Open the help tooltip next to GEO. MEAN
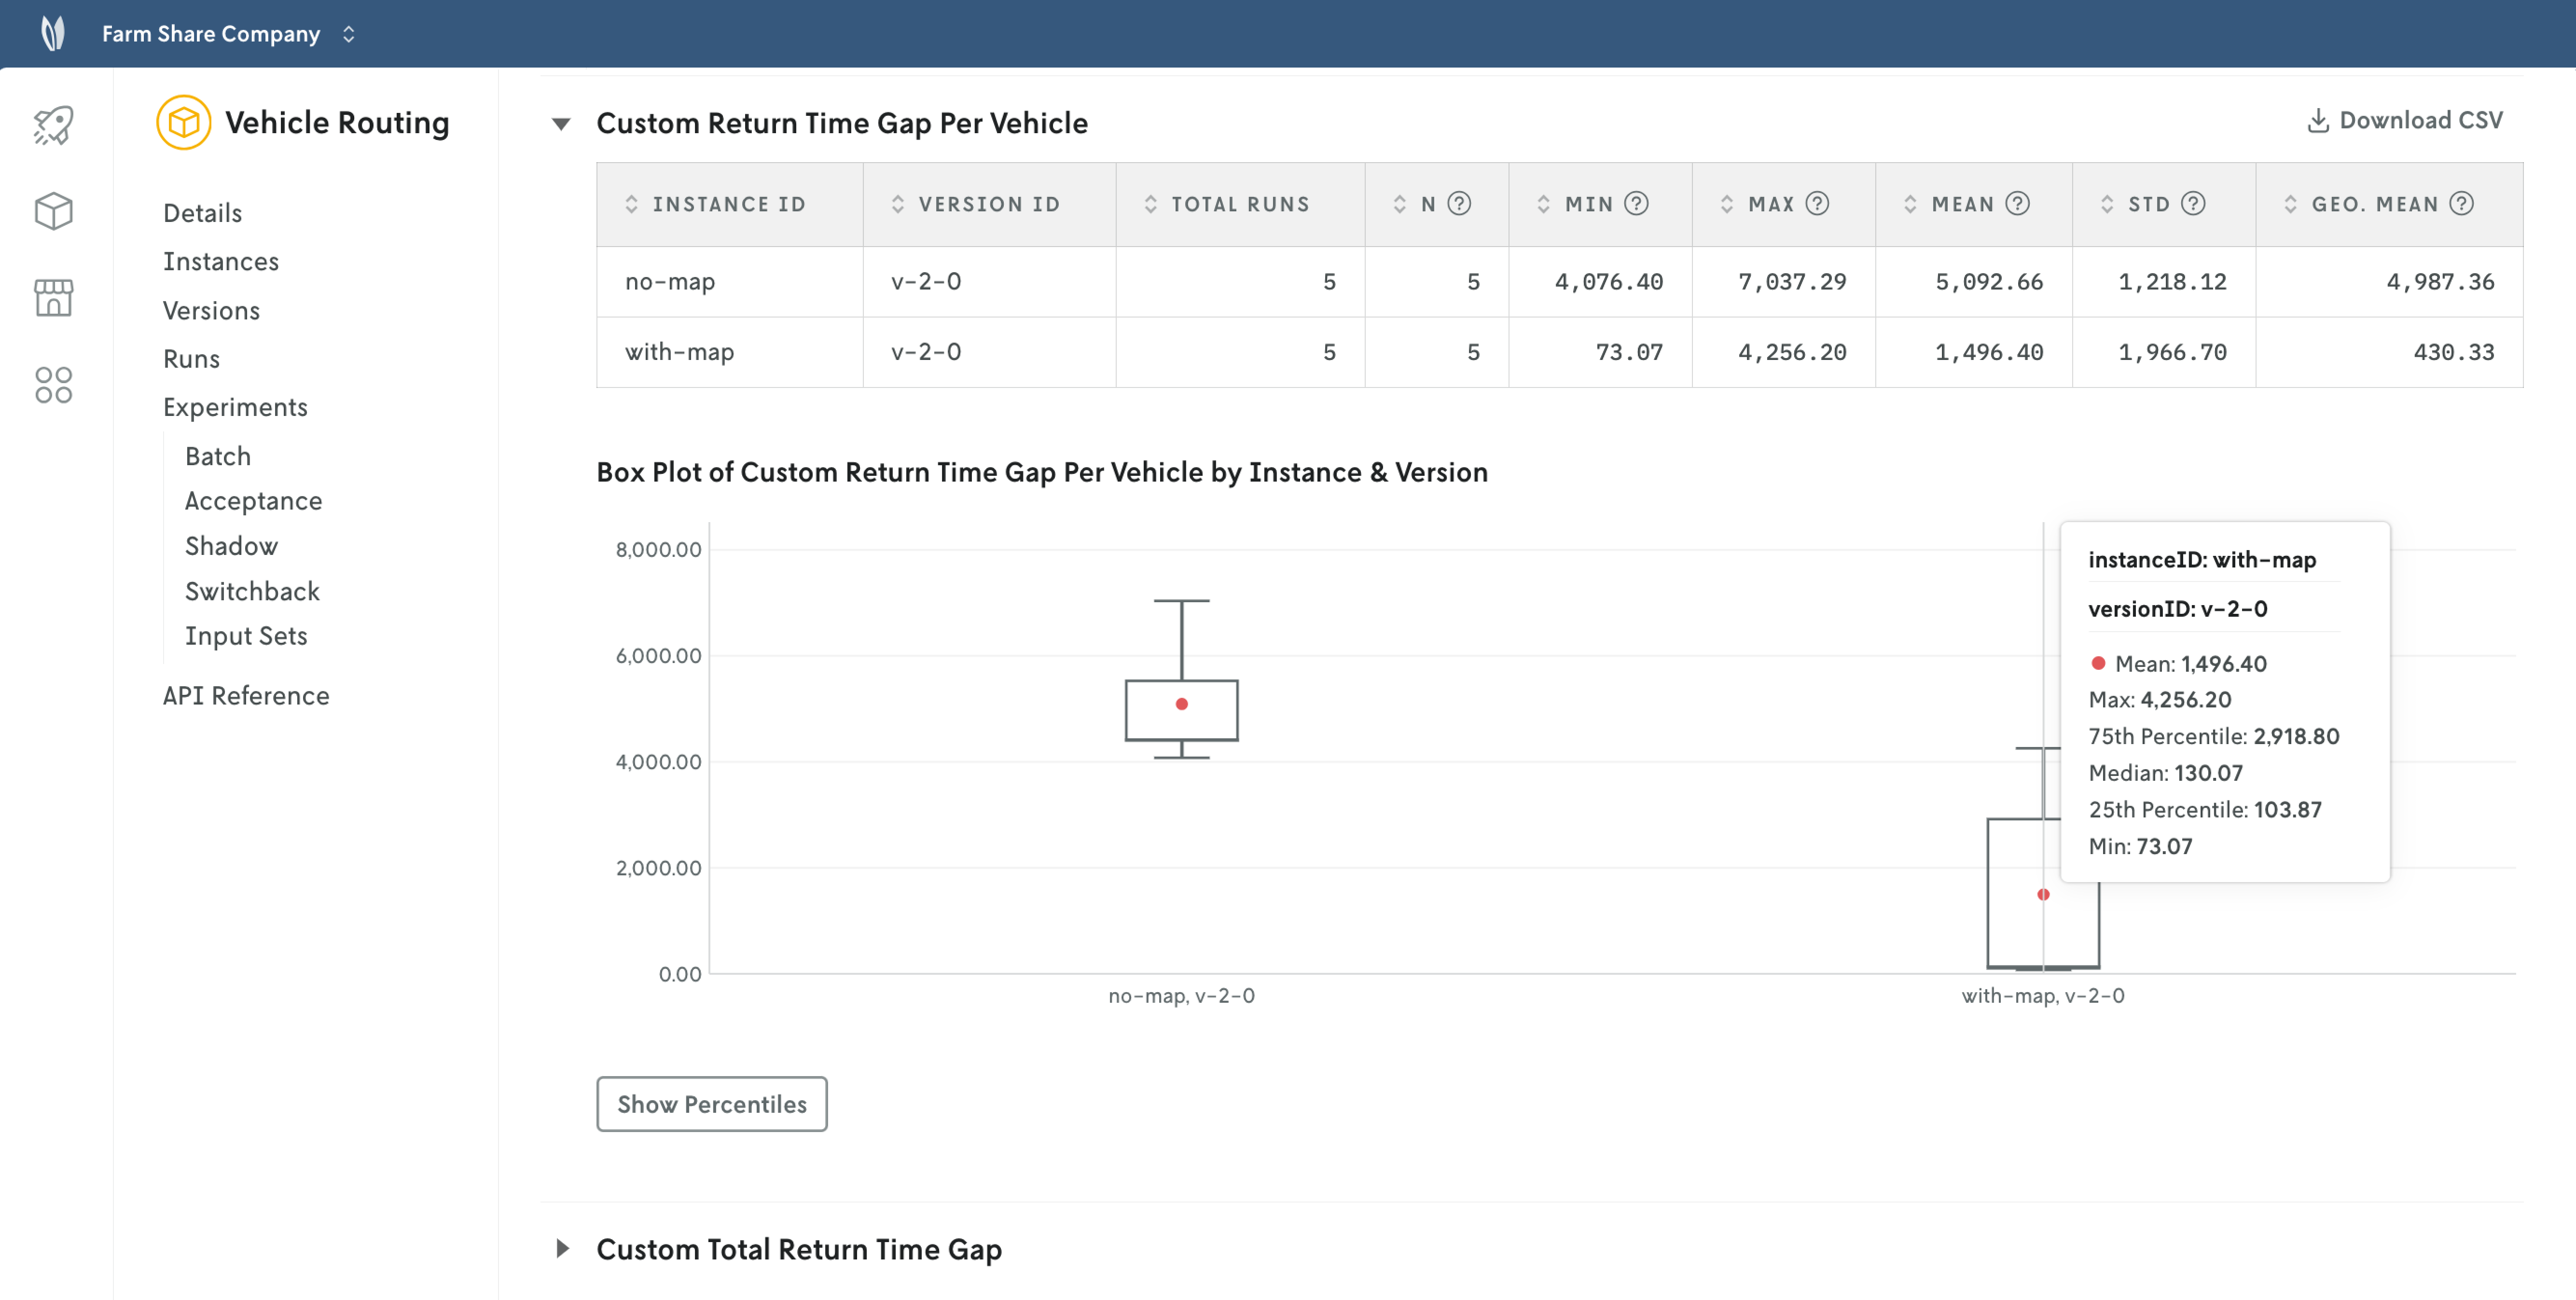The width and height of the screenshot is (2576, 1300). coord(2463,203)
